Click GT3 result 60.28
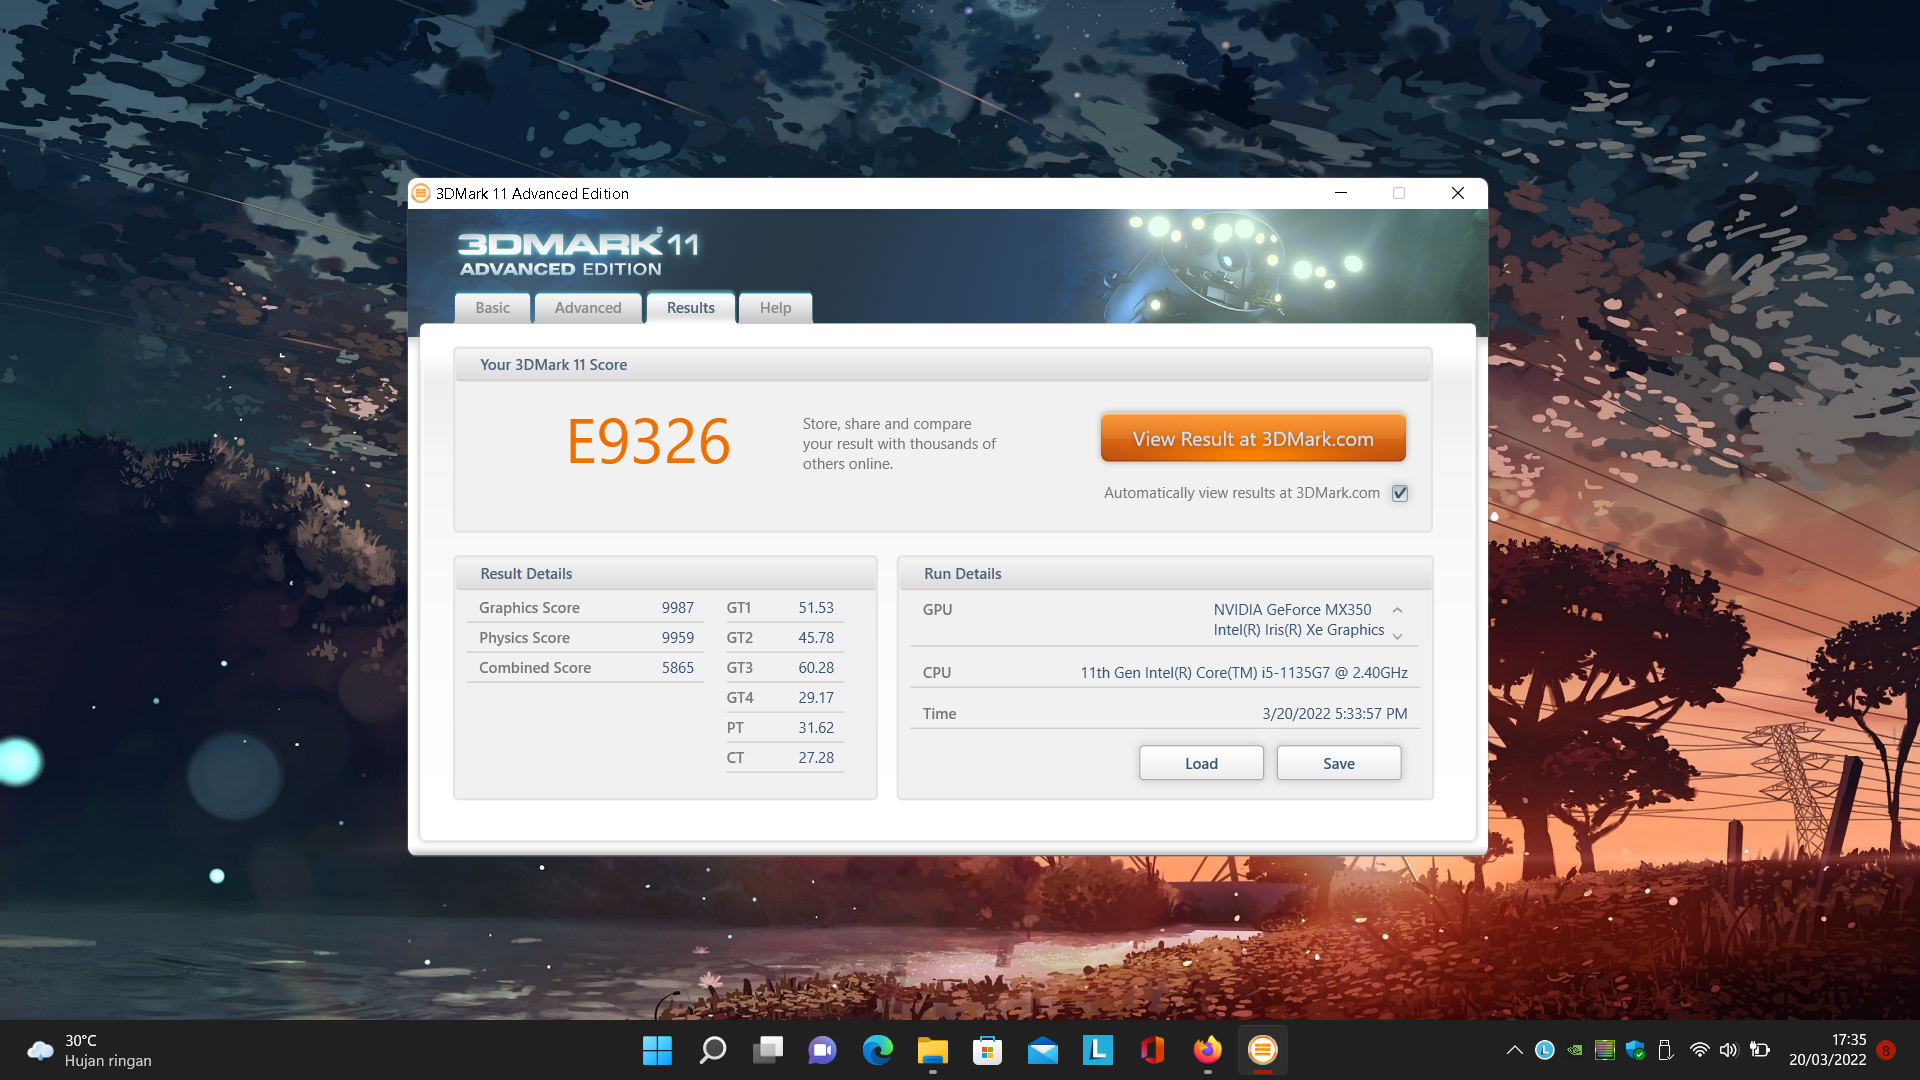 [815, 668]
